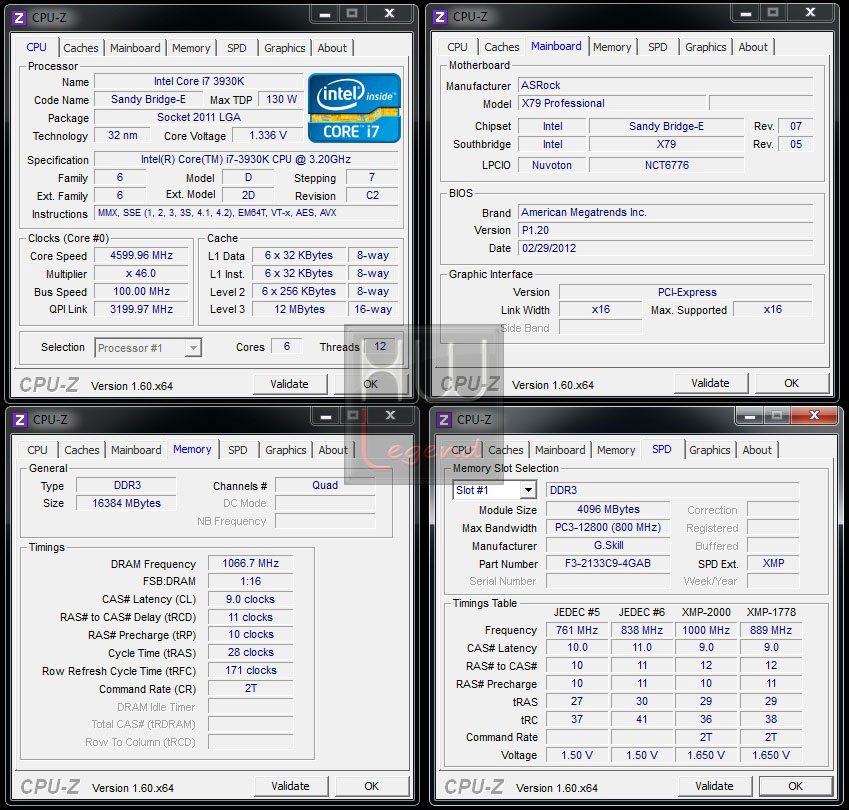Select About tab in Mainboard window

pos(753,47)
